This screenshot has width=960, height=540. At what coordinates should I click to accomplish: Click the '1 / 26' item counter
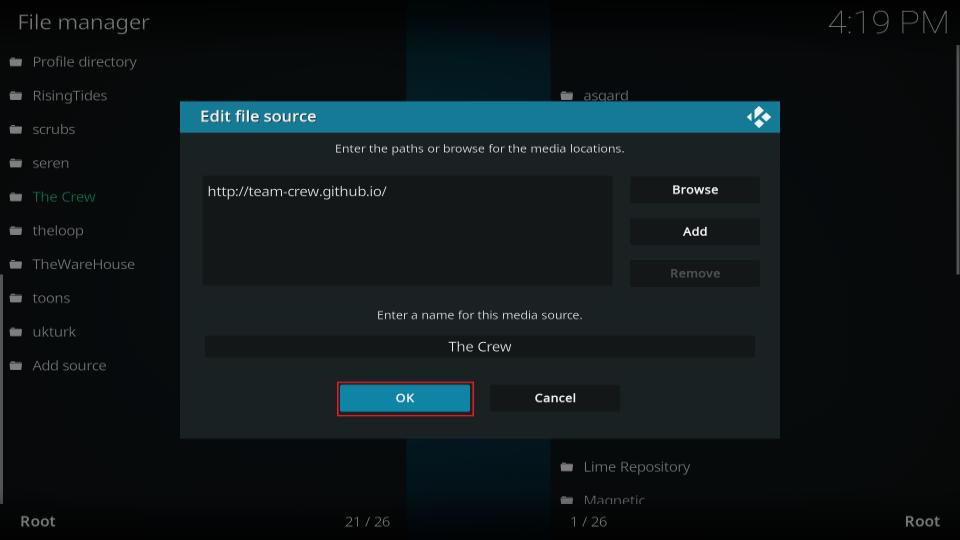(x=588, y=522)
